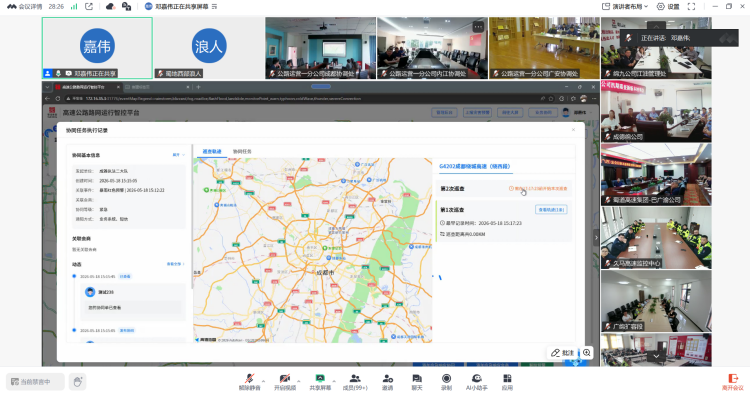Click the translation icon in top bar
The width and height of the screenshot is (750, 396).
pyautogui.click(x=126, y=6)
